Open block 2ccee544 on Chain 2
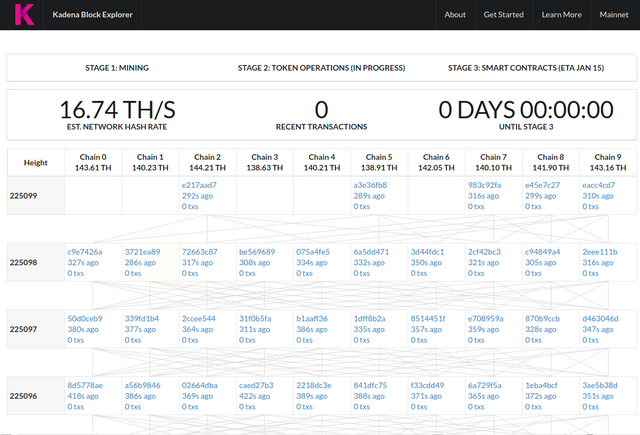Viewport: 640px width, 435px height. click(199, 318)
